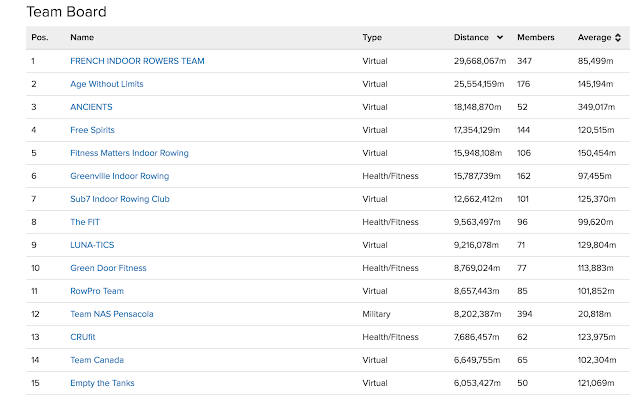Open LUNA-TICS team link
The height and width of the screenshot is (400, 640).
point(92,245)
